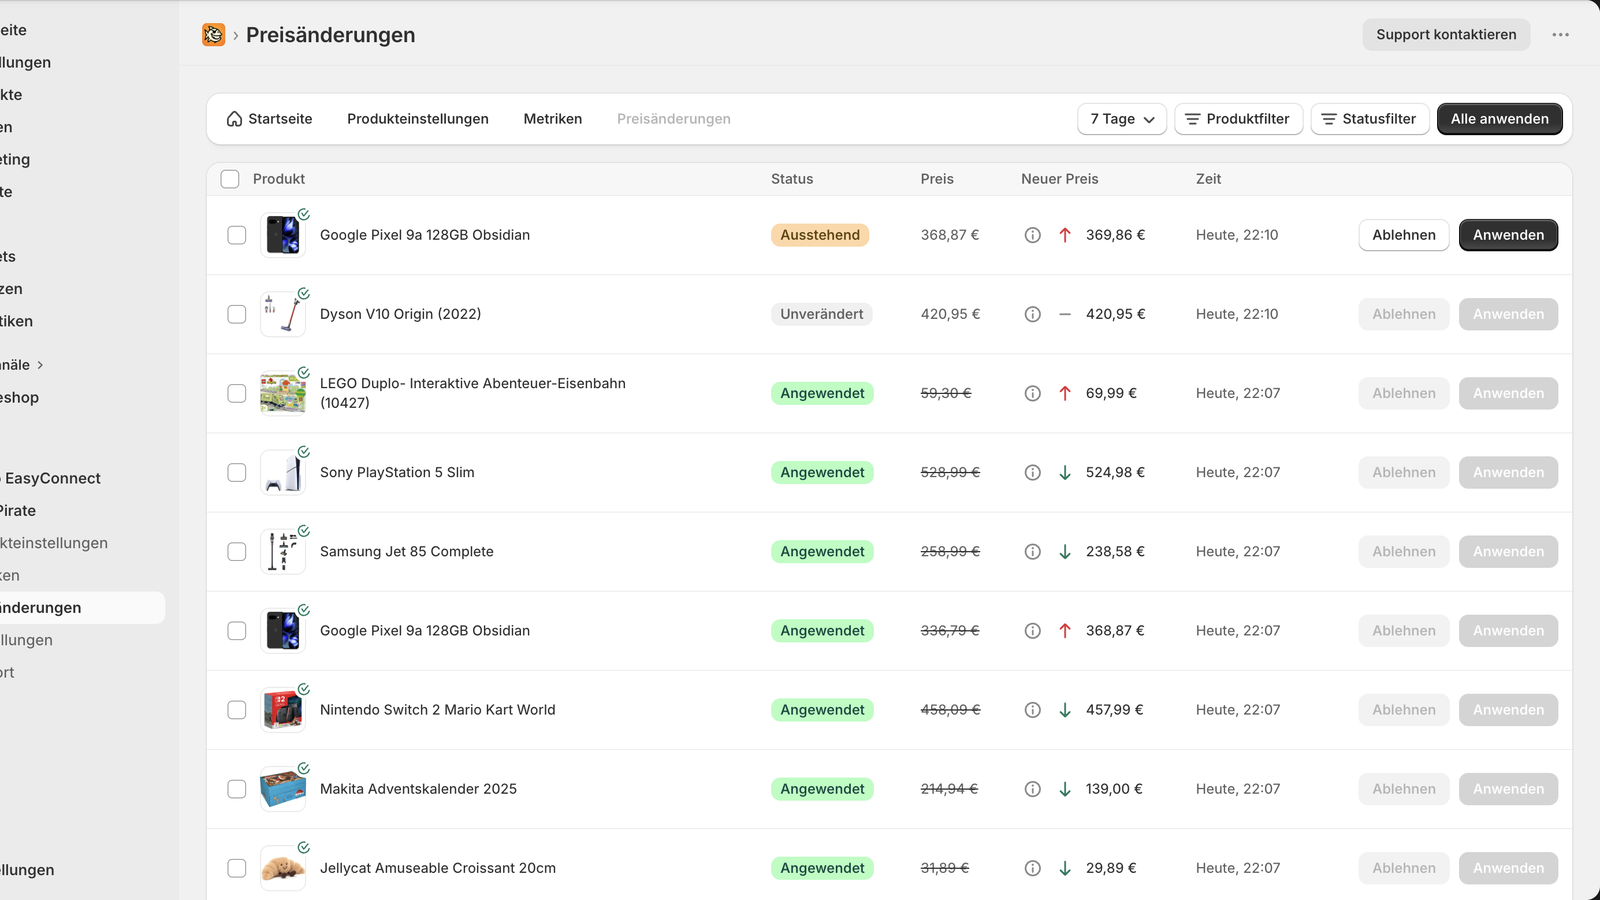The image size is (1600, 900).
Task: Tick the Makita Adventskalender 2025 checkbox
Action: click(x=237, y=789)
